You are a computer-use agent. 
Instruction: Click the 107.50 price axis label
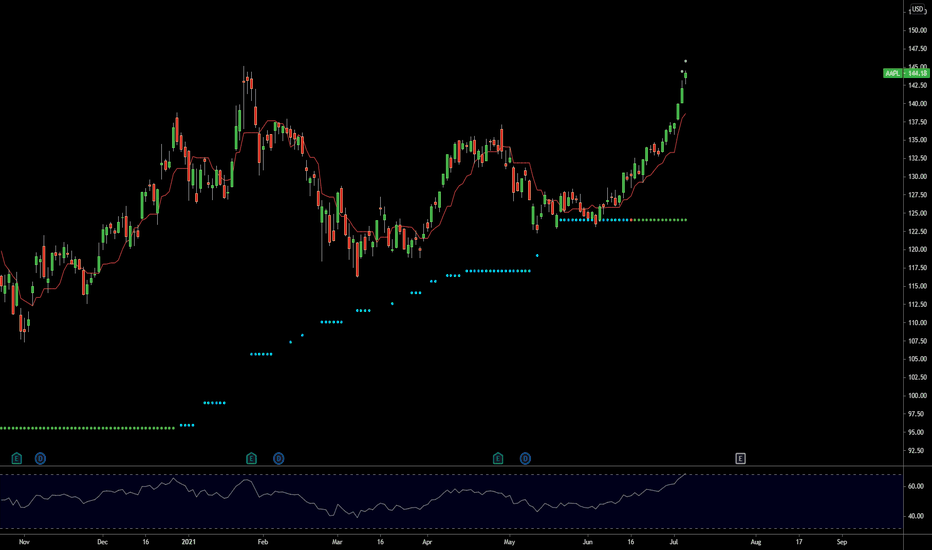point(917,341)
